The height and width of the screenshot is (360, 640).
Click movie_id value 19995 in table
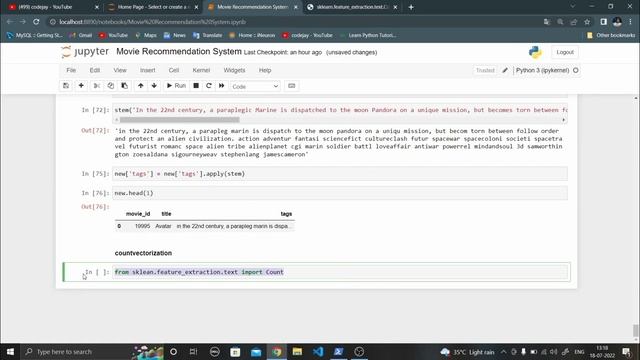click(142, 226)
